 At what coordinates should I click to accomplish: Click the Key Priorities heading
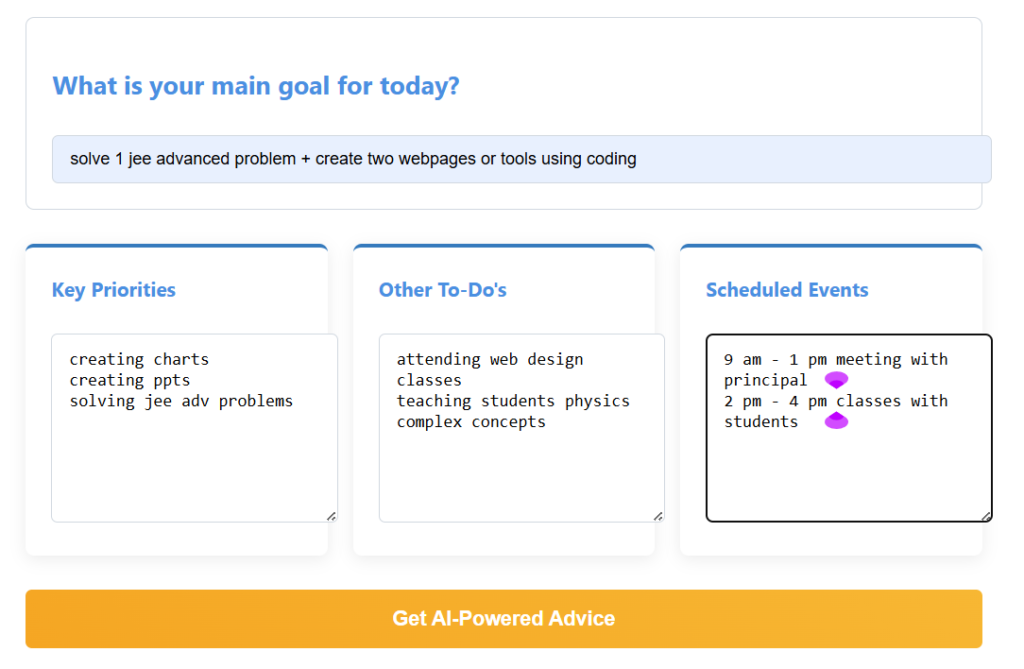pos(114,290)
